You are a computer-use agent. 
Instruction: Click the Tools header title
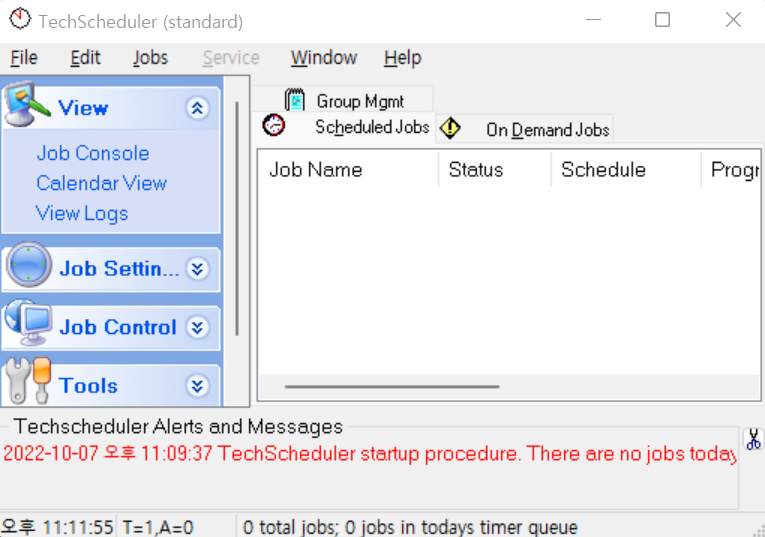(88, 386)
